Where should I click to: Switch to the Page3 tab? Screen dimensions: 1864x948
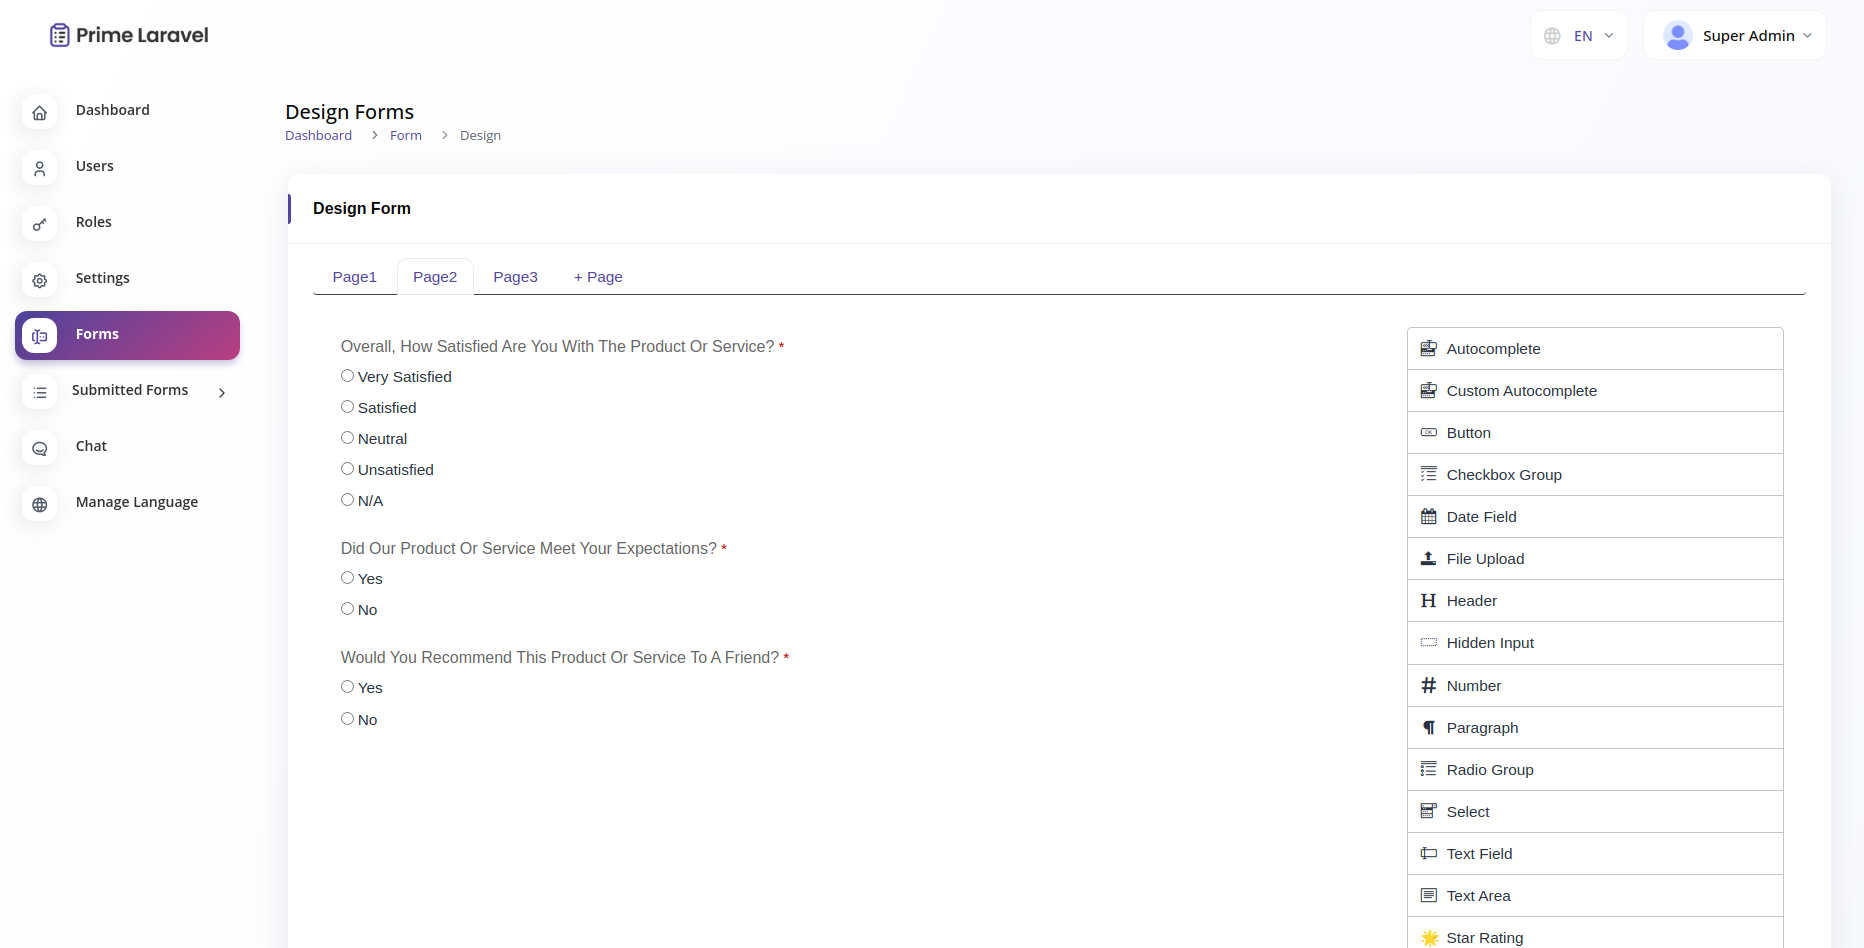pos(515,277)
